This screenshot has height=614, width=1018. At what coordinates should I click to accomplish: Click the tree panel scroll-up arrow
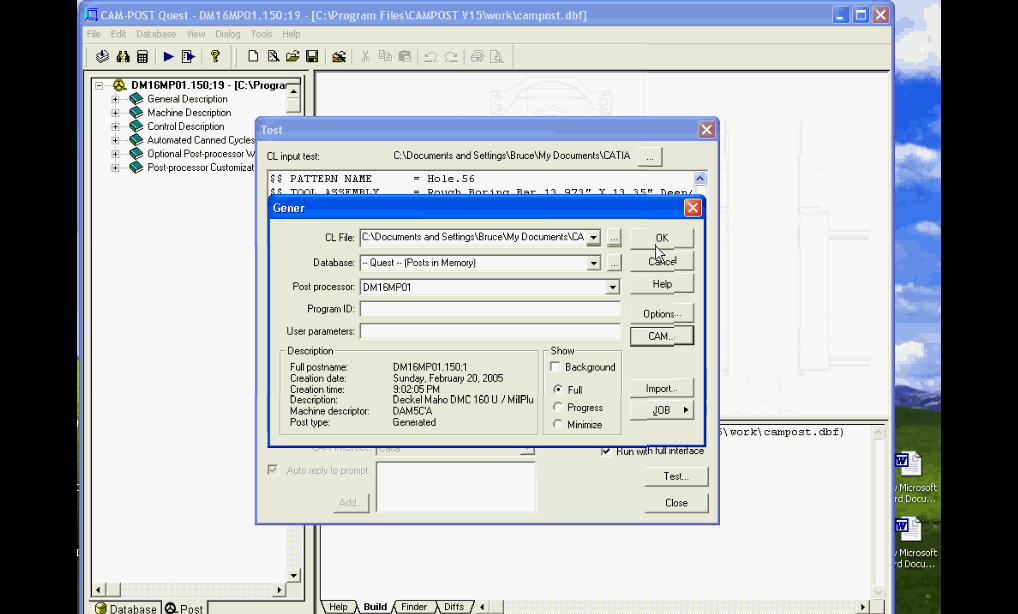[293, 92]
